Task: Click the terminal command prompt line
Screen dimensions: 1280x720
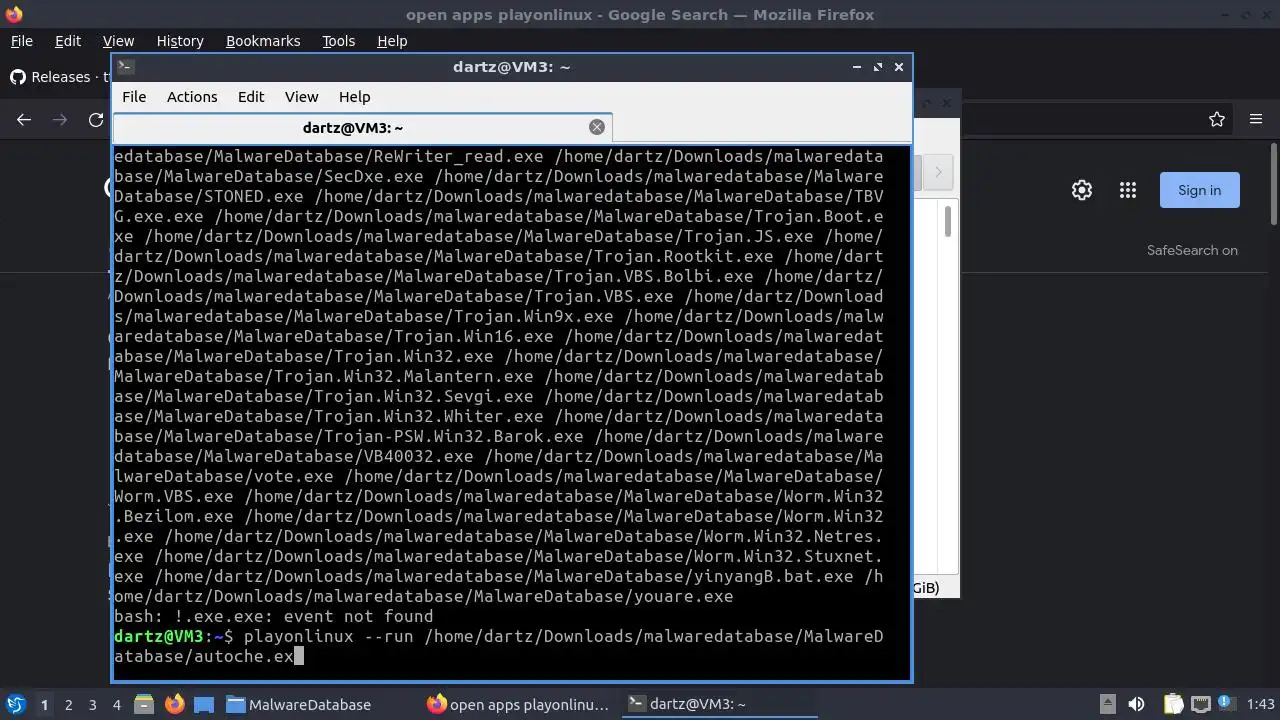Action: 499,646
